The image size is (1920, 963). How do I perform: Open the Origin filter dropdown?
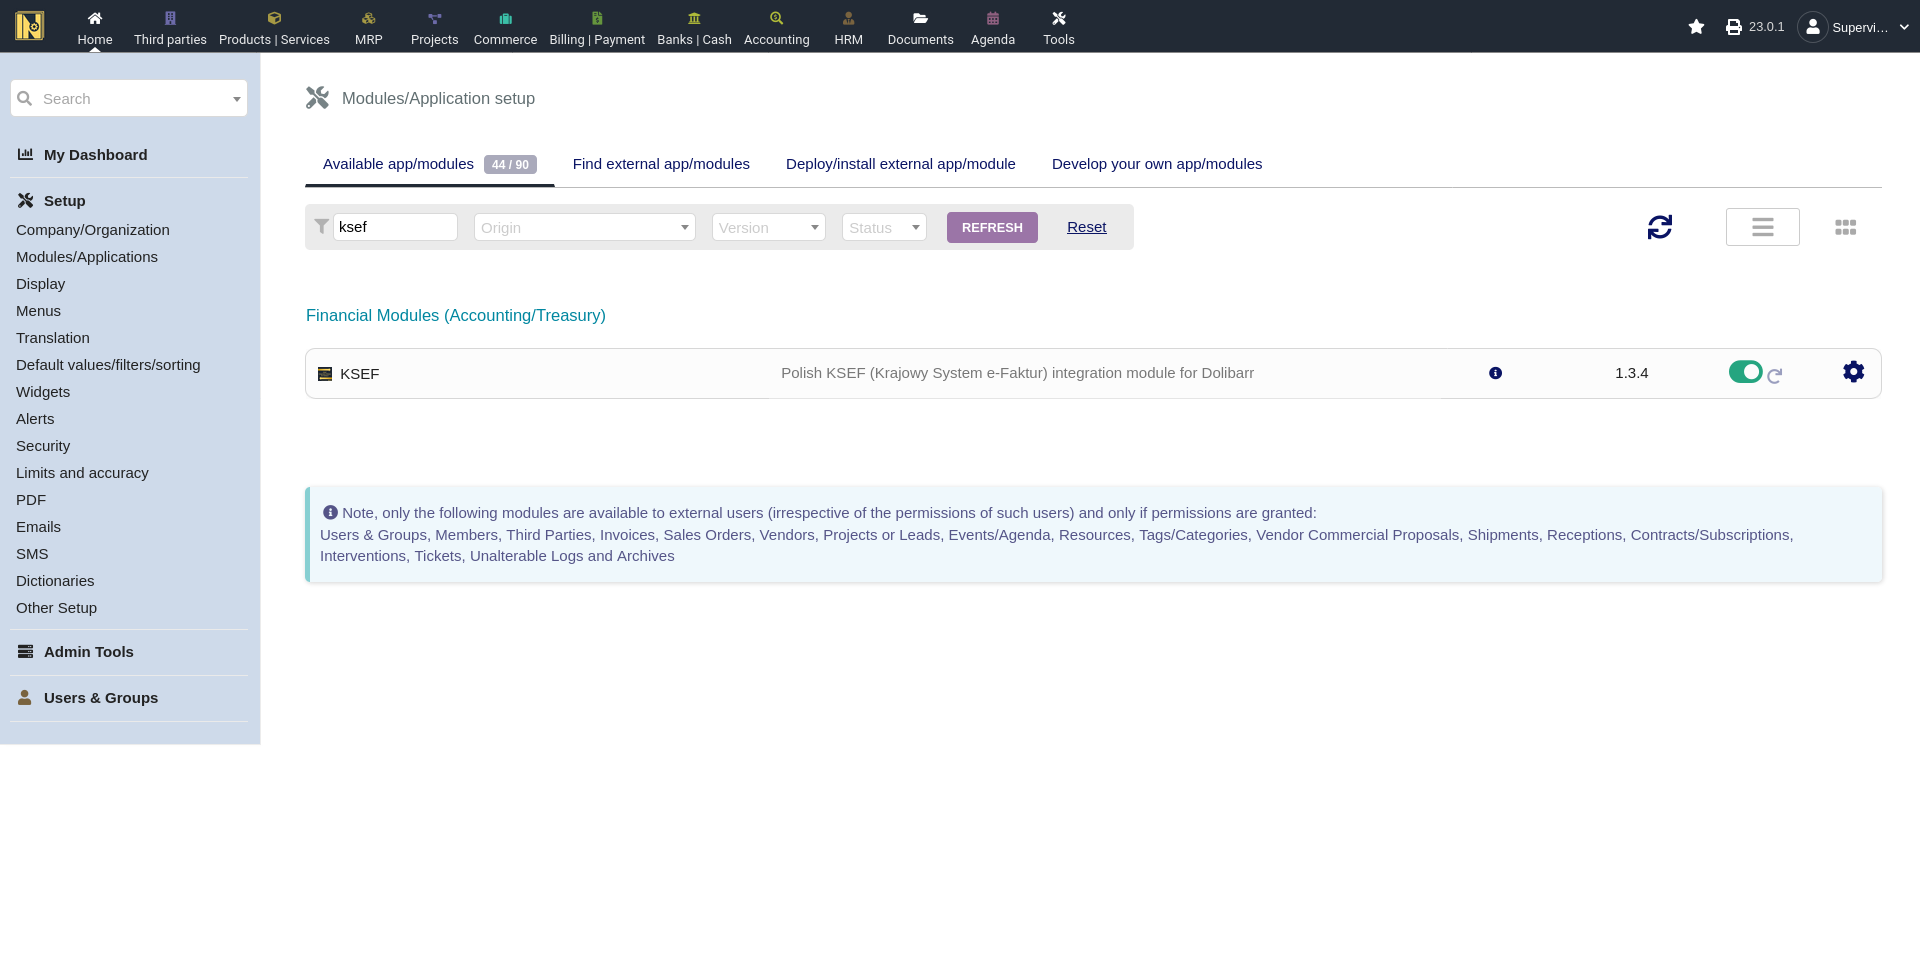coord(584,228)
